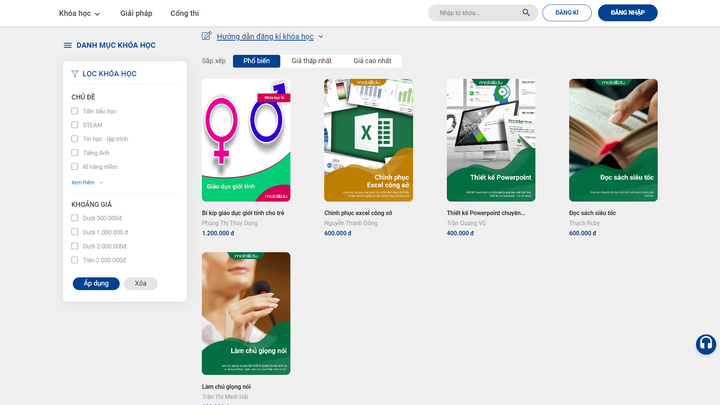This screenshot has width=720, height=405.
Task: Select the Giá cao nhất sort tab
Action: tap(372, 61)
